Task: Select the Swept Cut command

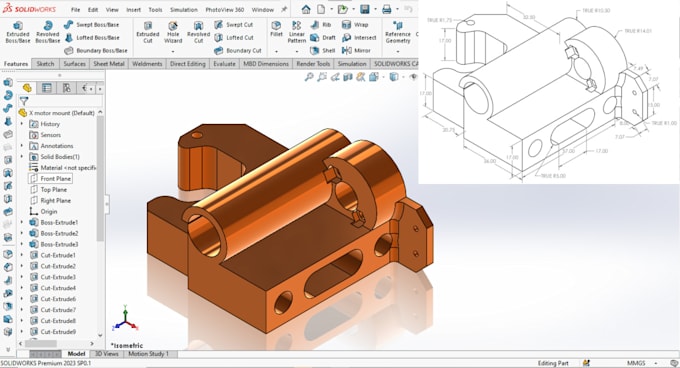Action: click(x=234, y=25)
